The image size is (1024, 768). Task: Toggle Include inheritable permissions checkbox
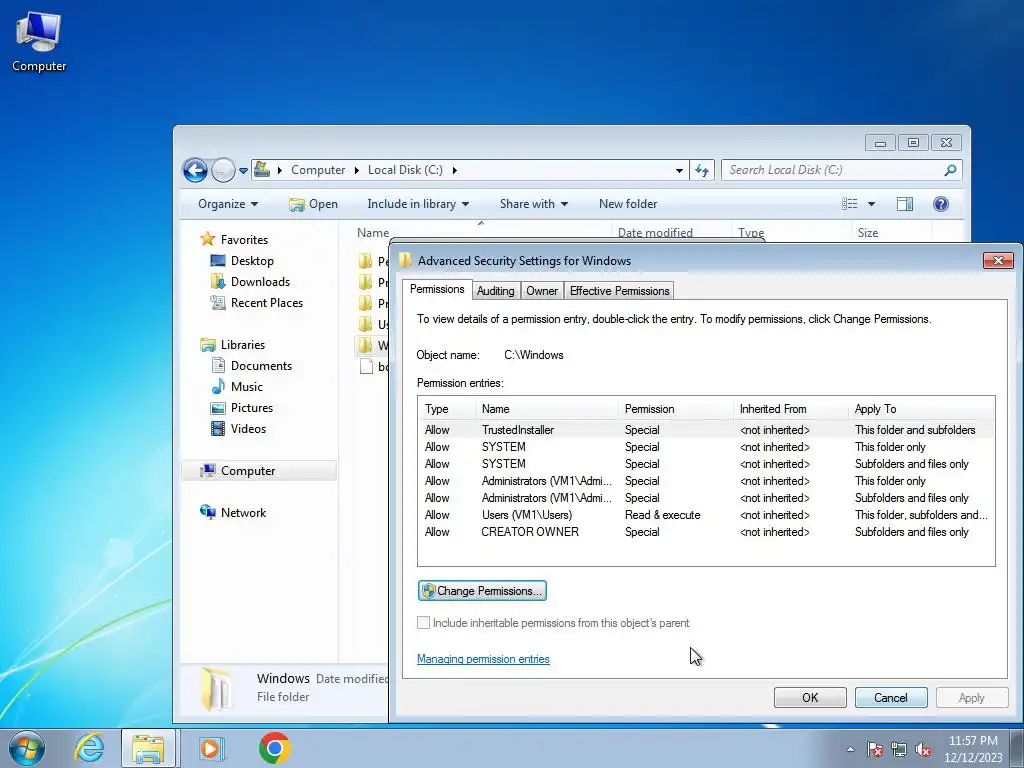(x=423, y=623)
